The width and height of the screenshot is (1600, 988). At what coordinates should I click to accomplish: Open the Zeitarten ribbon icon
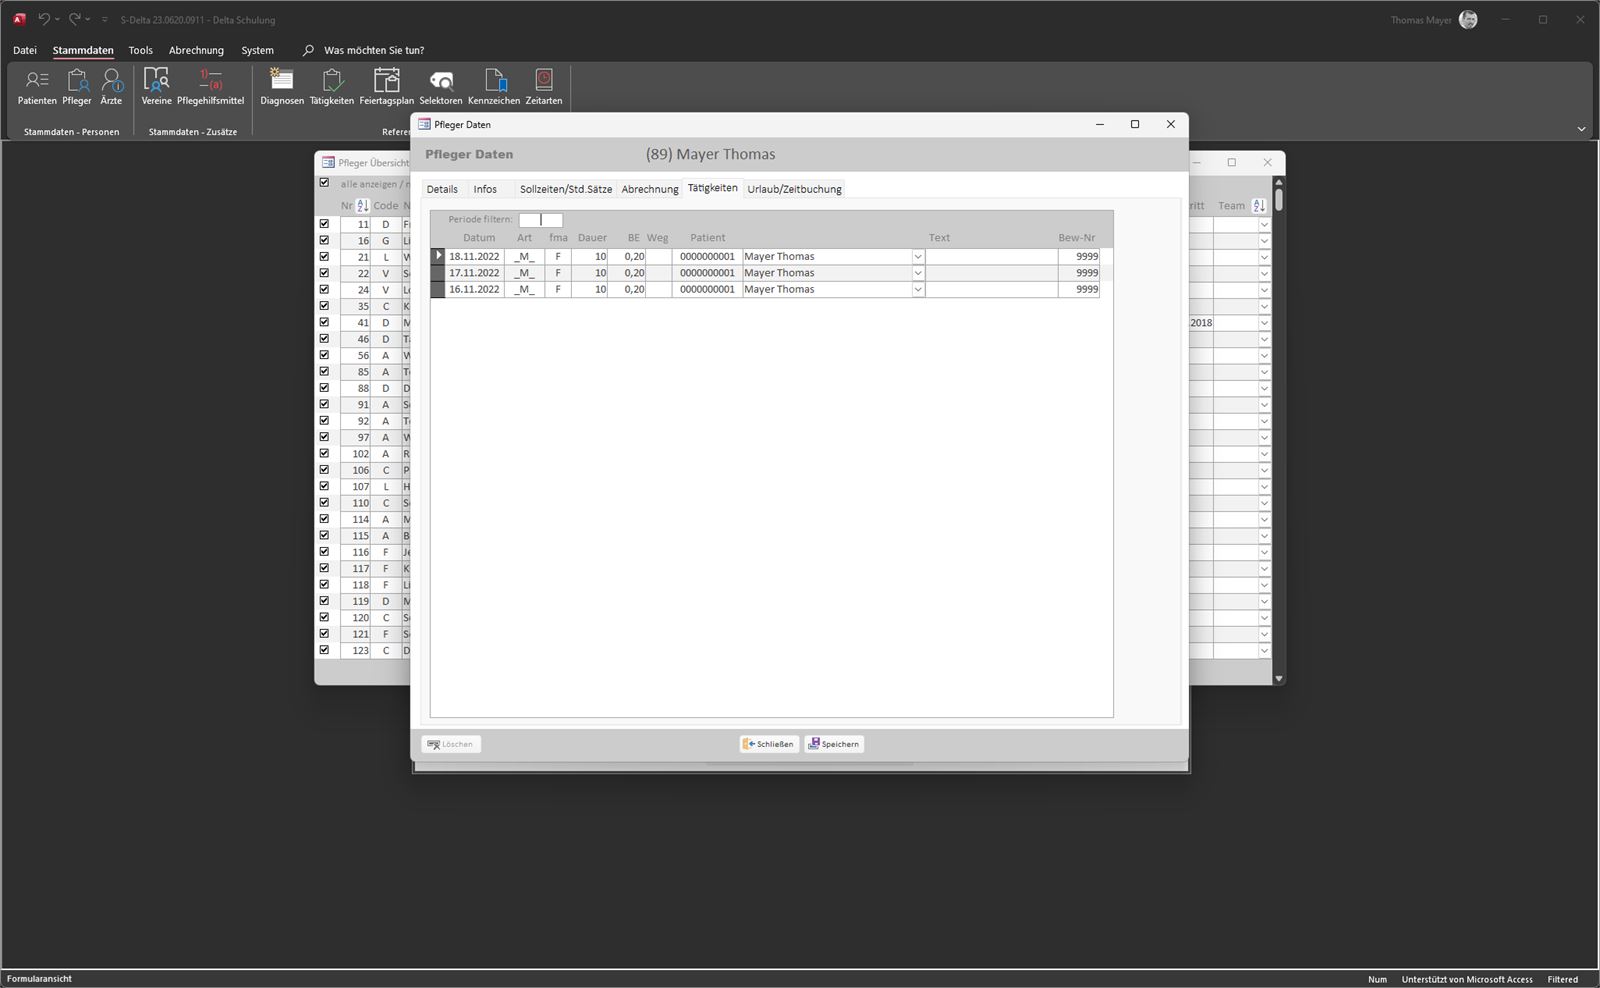click(x=543, y=86)
